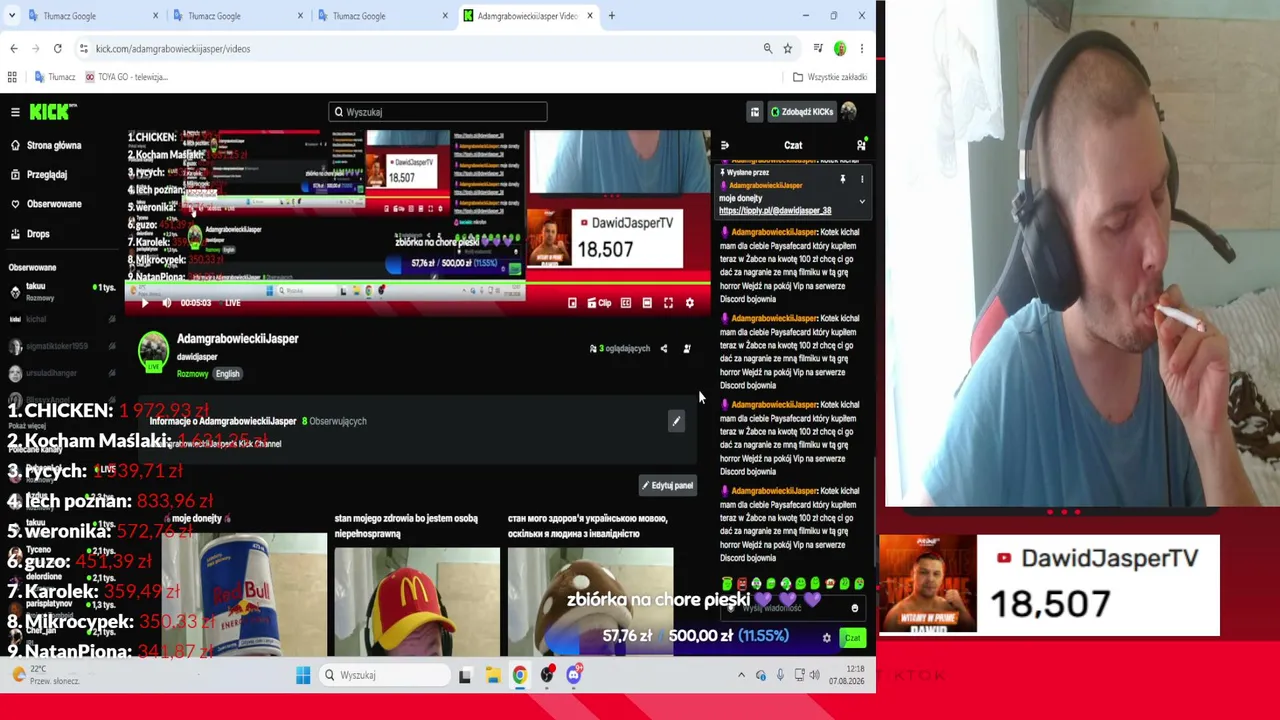Open the Windows Start menu
The width and height of the screenshot is (1280, 720).
coord(303,676)
